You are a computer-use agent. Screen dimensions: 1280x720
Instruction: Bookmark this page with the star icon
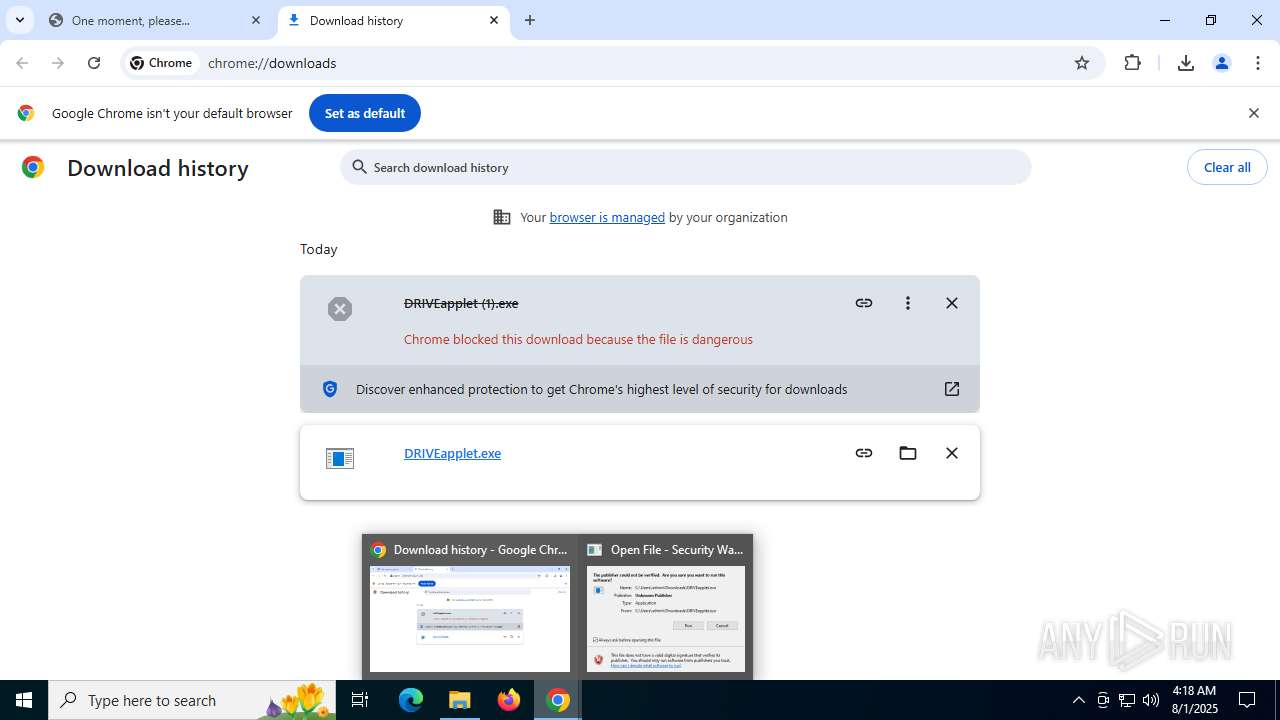(1082, 63)
